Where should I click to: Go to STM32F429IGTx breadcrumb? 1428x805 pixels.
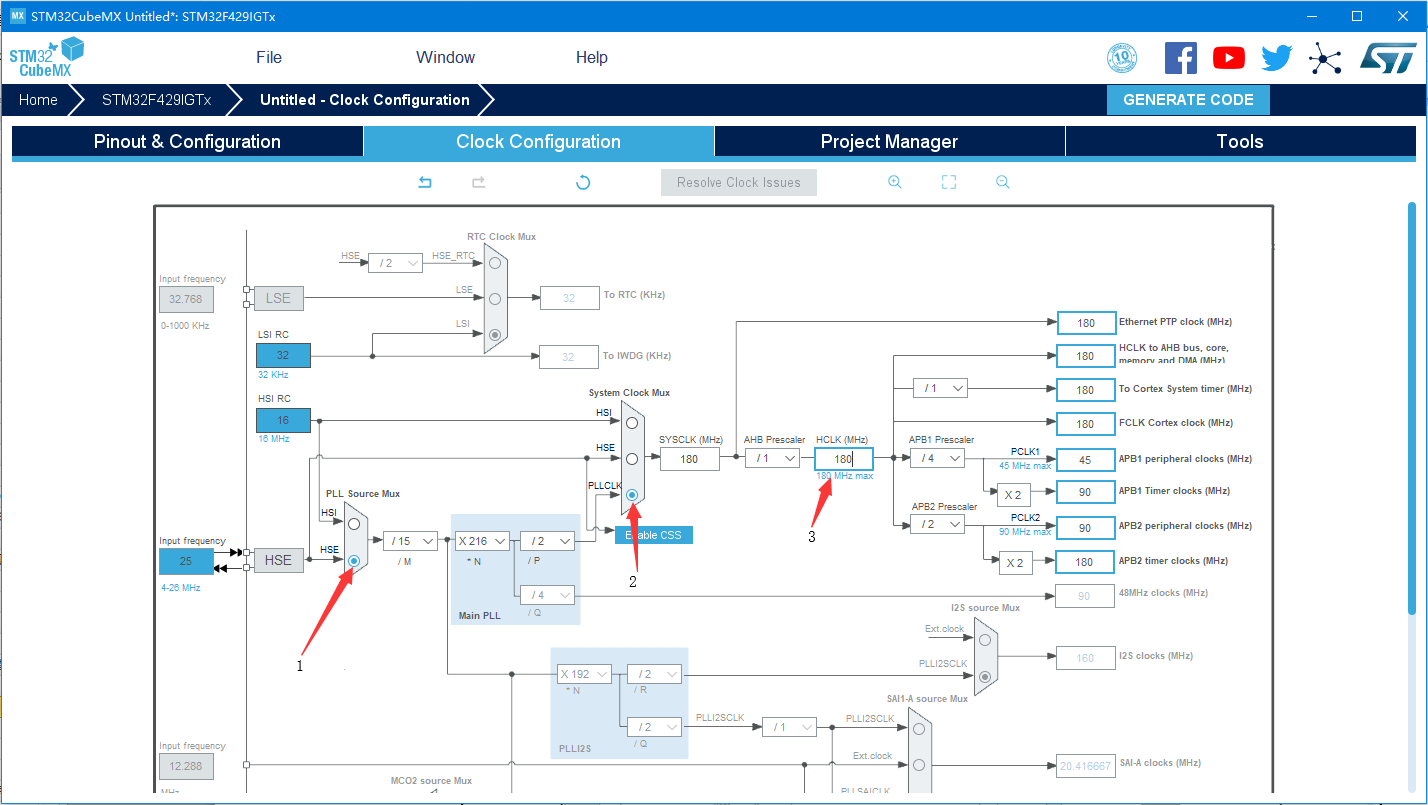click(156, 100)
